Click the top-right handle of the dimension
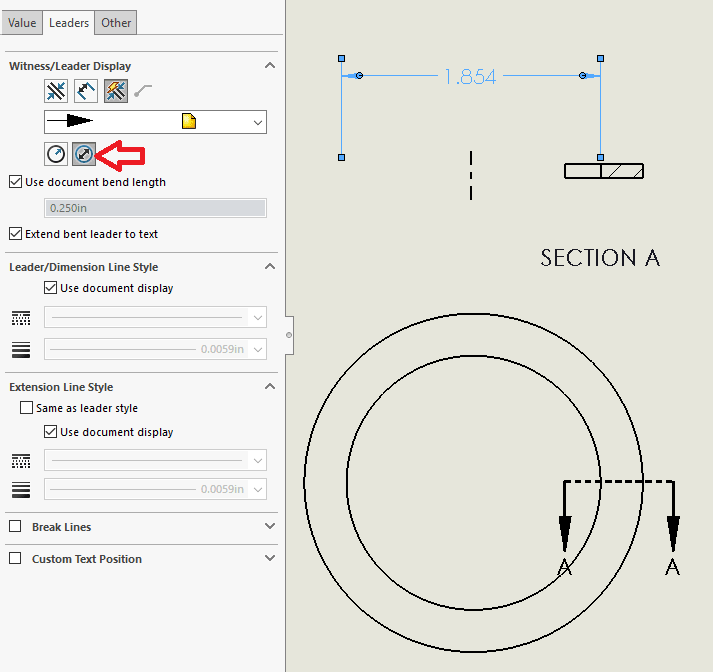 coord(600,59)
